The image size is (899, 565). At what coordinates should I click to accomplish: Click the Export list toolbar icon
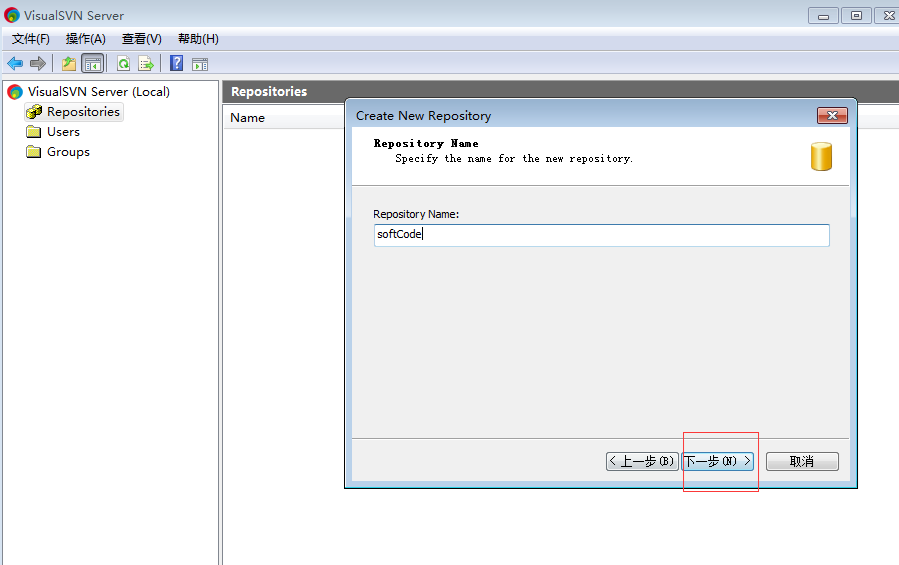point(146,64)
